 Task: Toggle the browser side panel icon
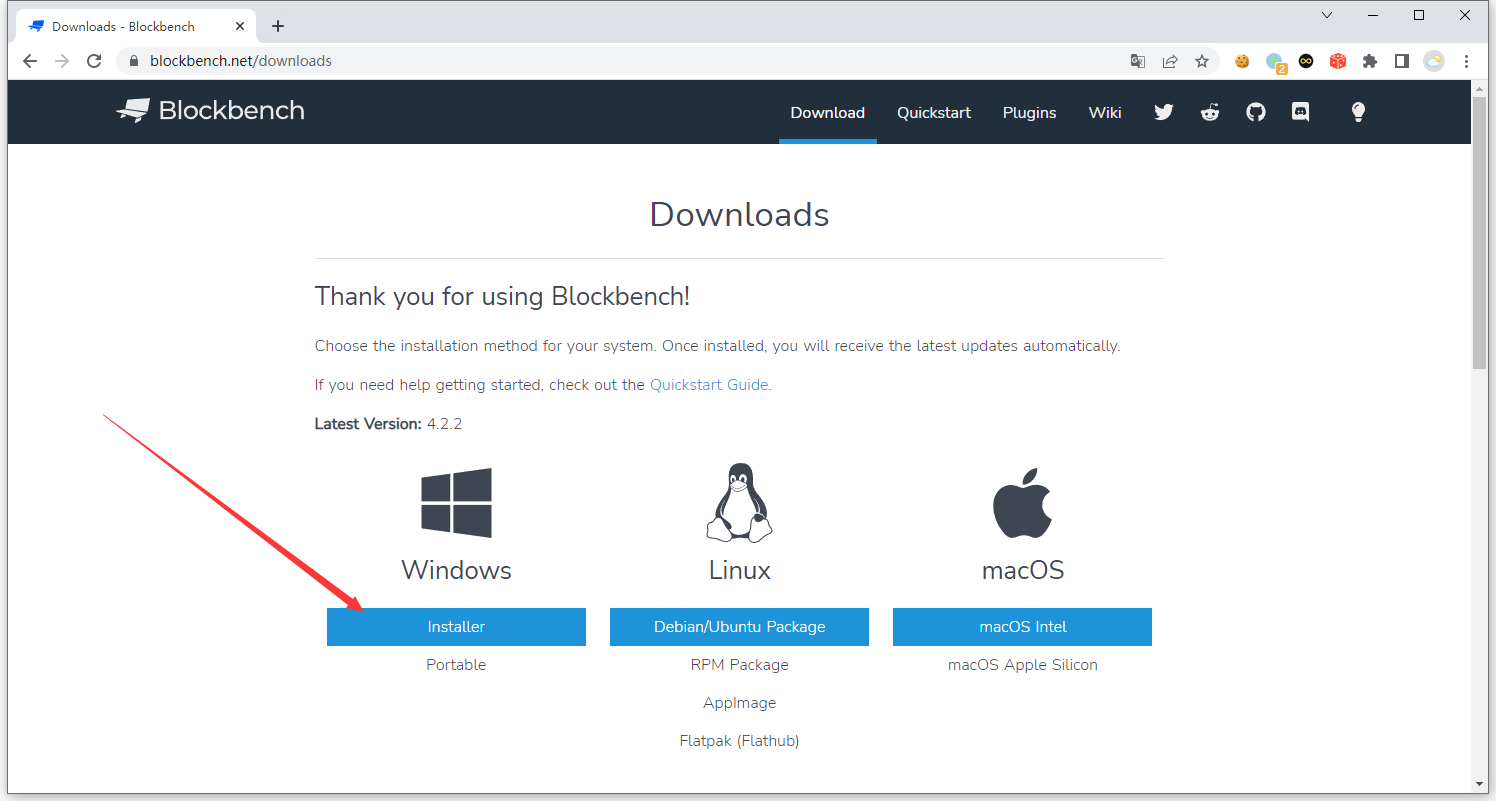[x=1402, y=61]
